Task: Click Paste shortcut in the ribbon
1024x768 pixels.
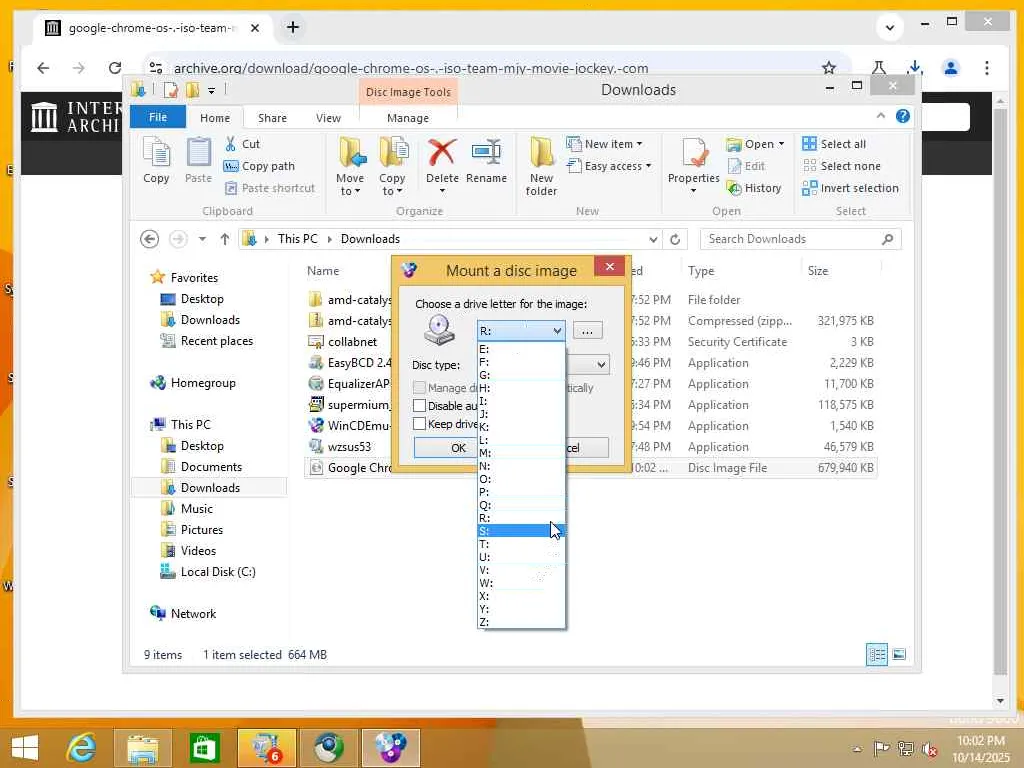Action: [270, 188]
